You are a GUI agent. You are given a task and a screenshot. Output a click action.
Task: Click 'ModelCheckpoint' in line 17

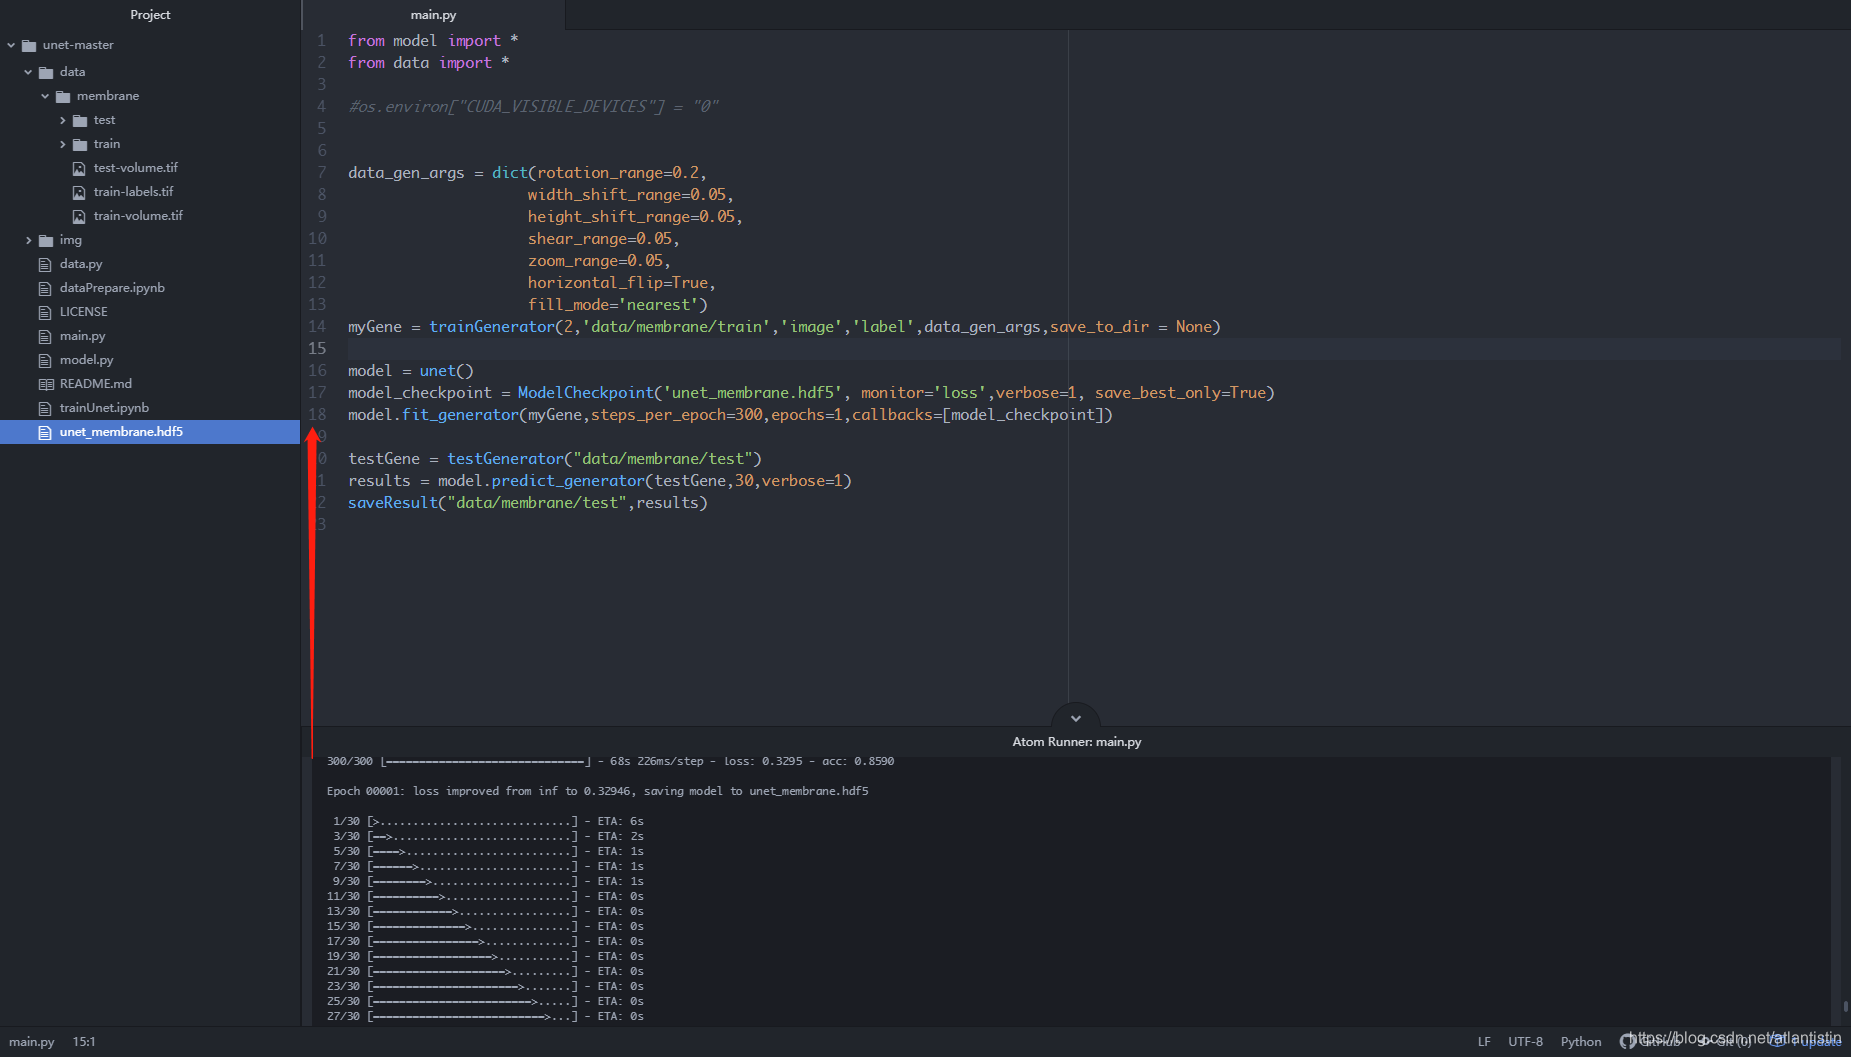585,393
